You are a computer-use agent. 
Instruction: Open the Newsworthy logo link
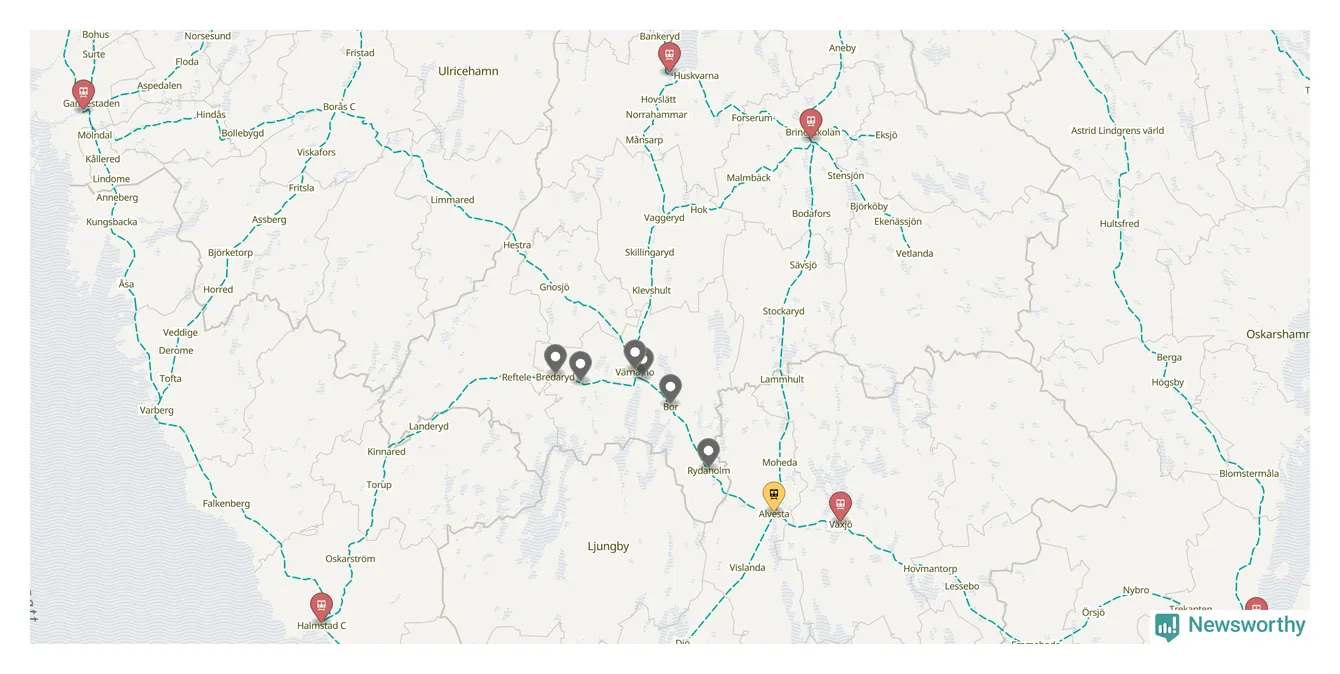[x=1230, y=626]
